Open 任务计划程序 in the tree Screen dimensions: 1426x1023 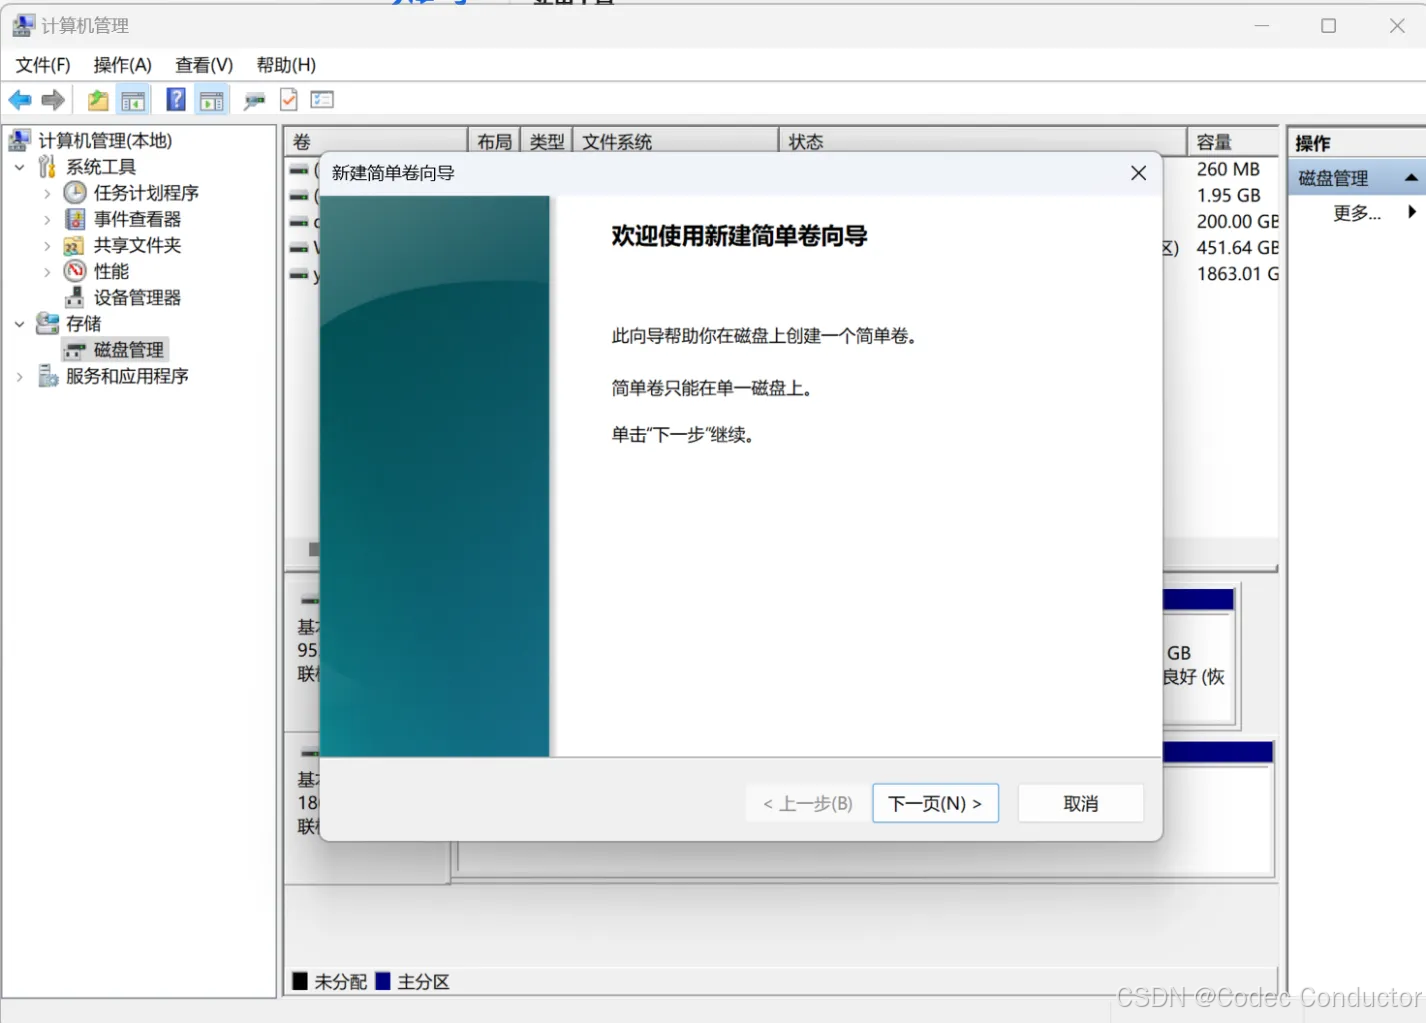(x=146, y=193)
